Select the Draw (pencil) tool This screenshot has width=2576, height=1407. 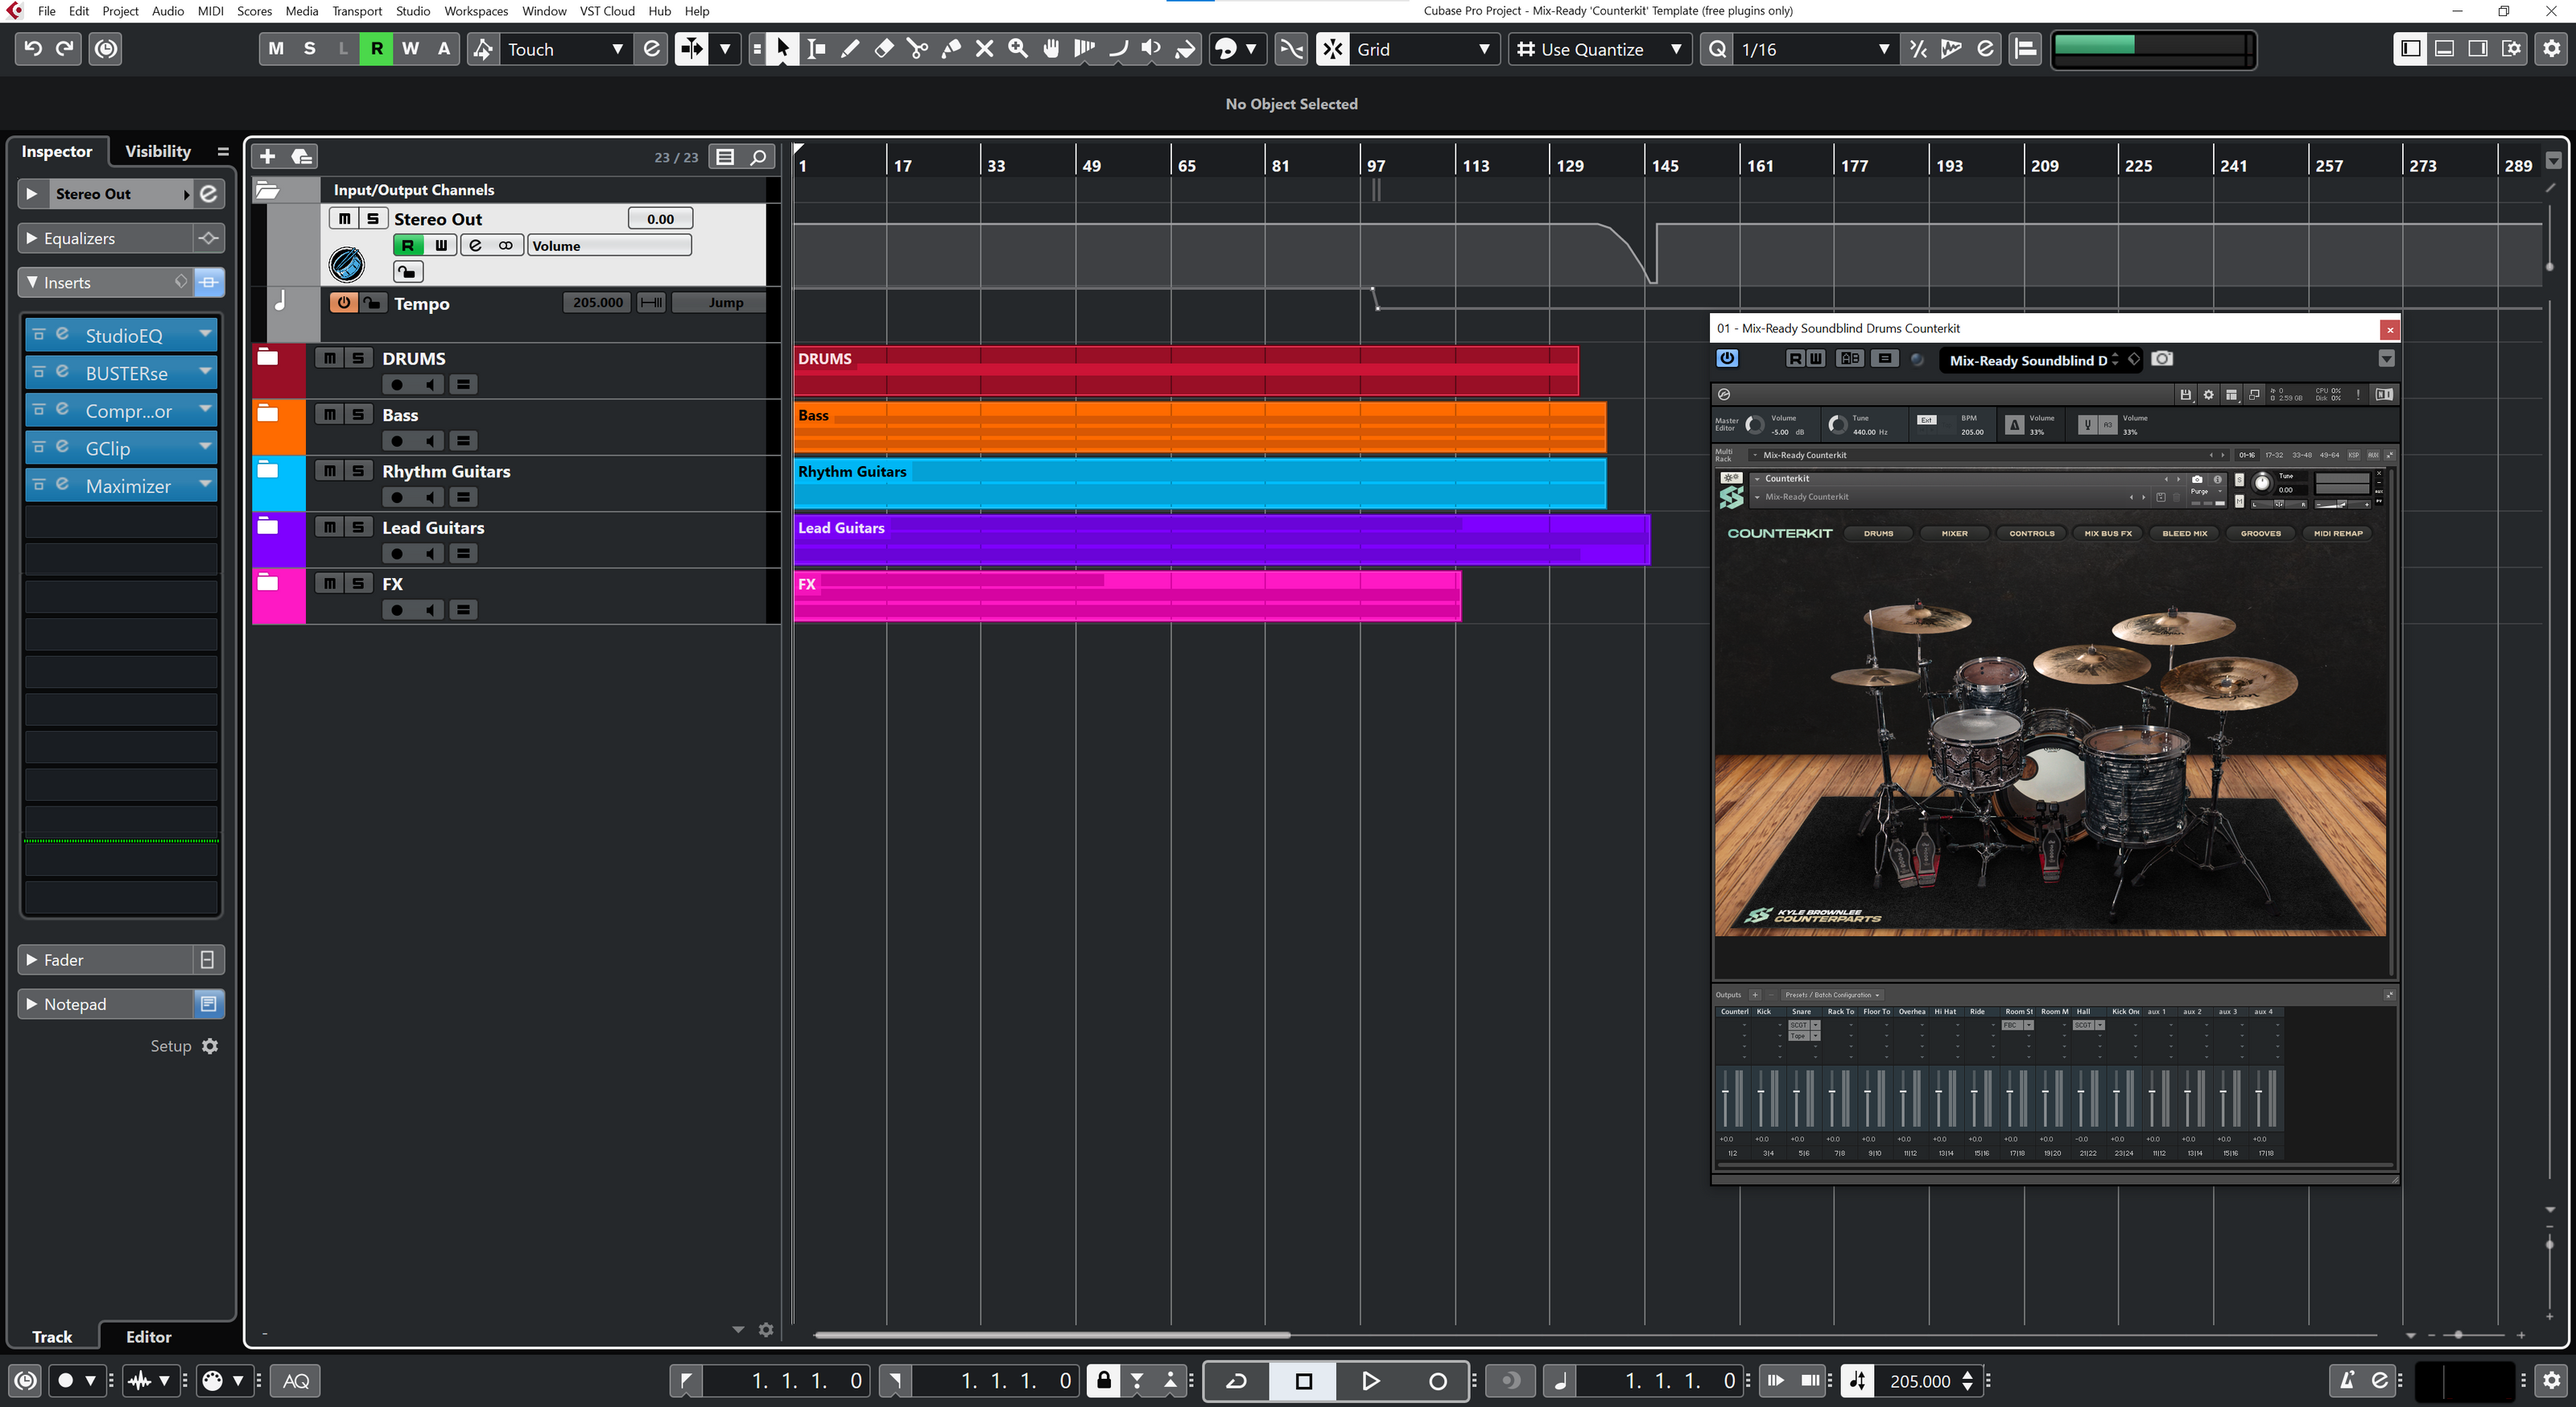click(849, 48)
